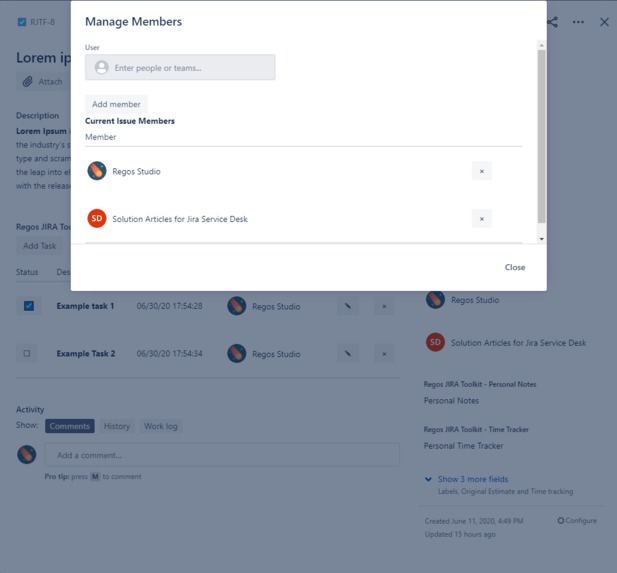Click Solution Articles for Jira Service Desk name

click(180, 219)
